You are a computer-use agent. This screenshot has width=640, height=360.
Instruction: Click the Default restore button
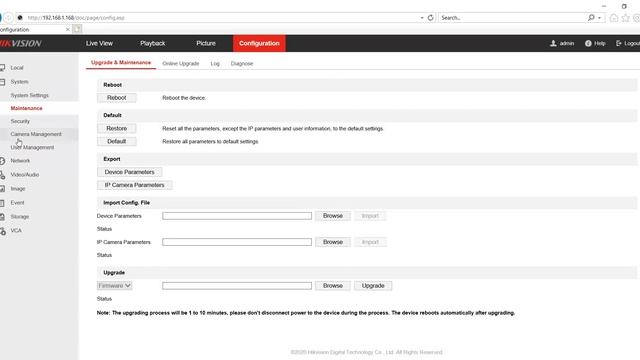[116, 141]
